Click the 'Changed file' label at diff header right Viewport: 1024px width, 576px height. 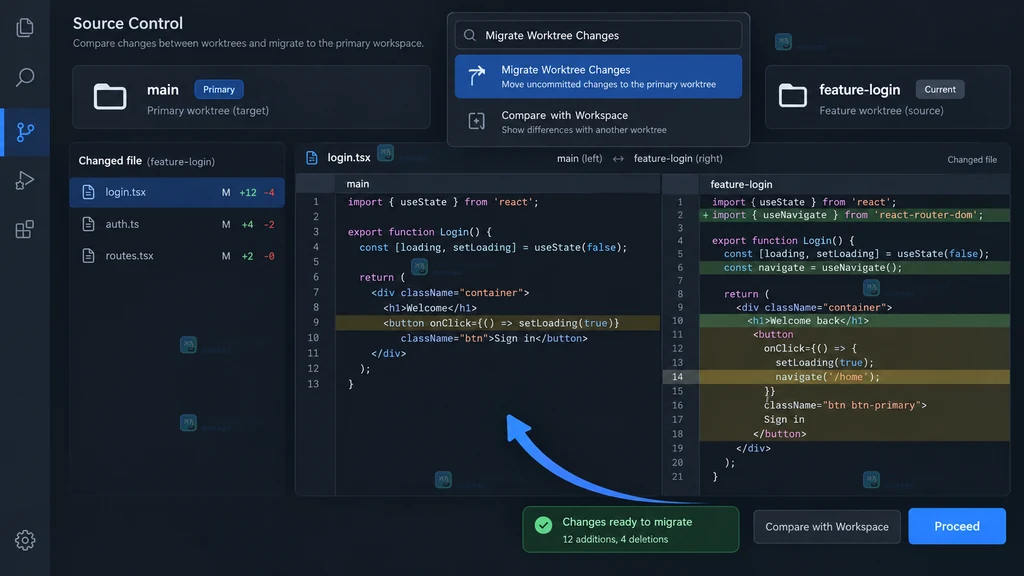[x=972, y=159]
